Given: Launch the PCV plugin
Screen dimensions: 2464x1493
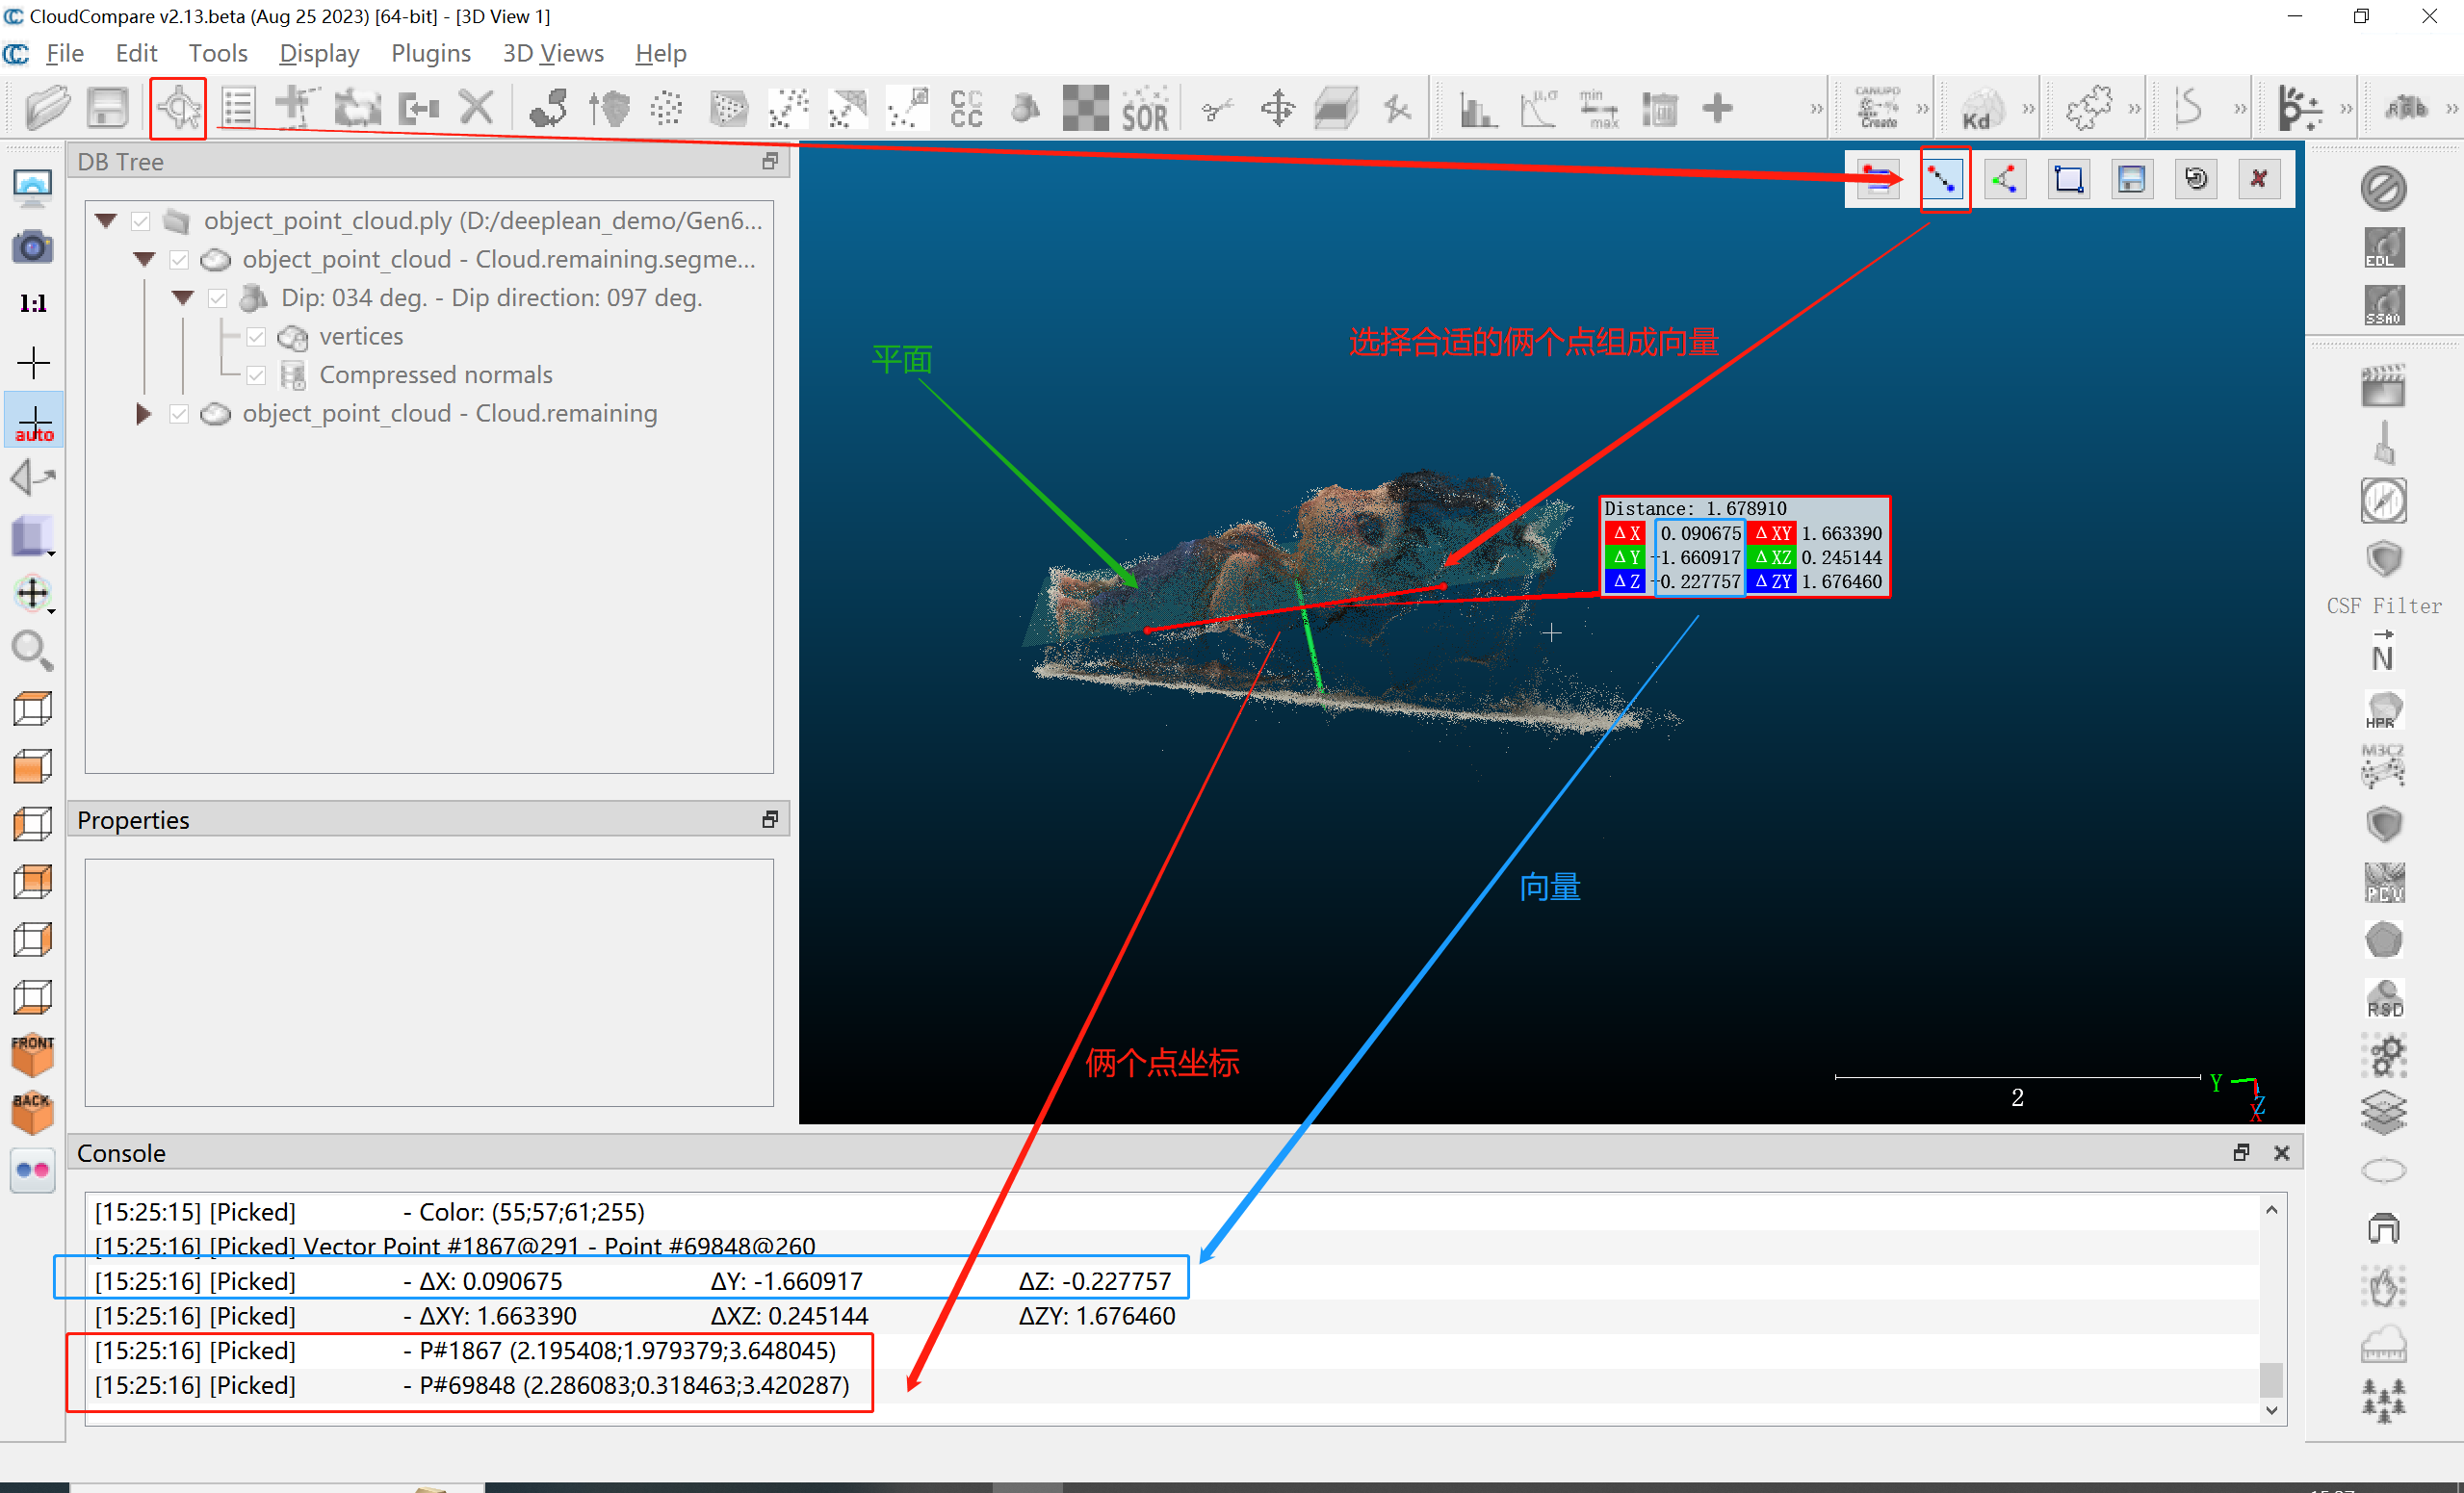Looking at the screenshot, I should click(x=2384, y=883).
